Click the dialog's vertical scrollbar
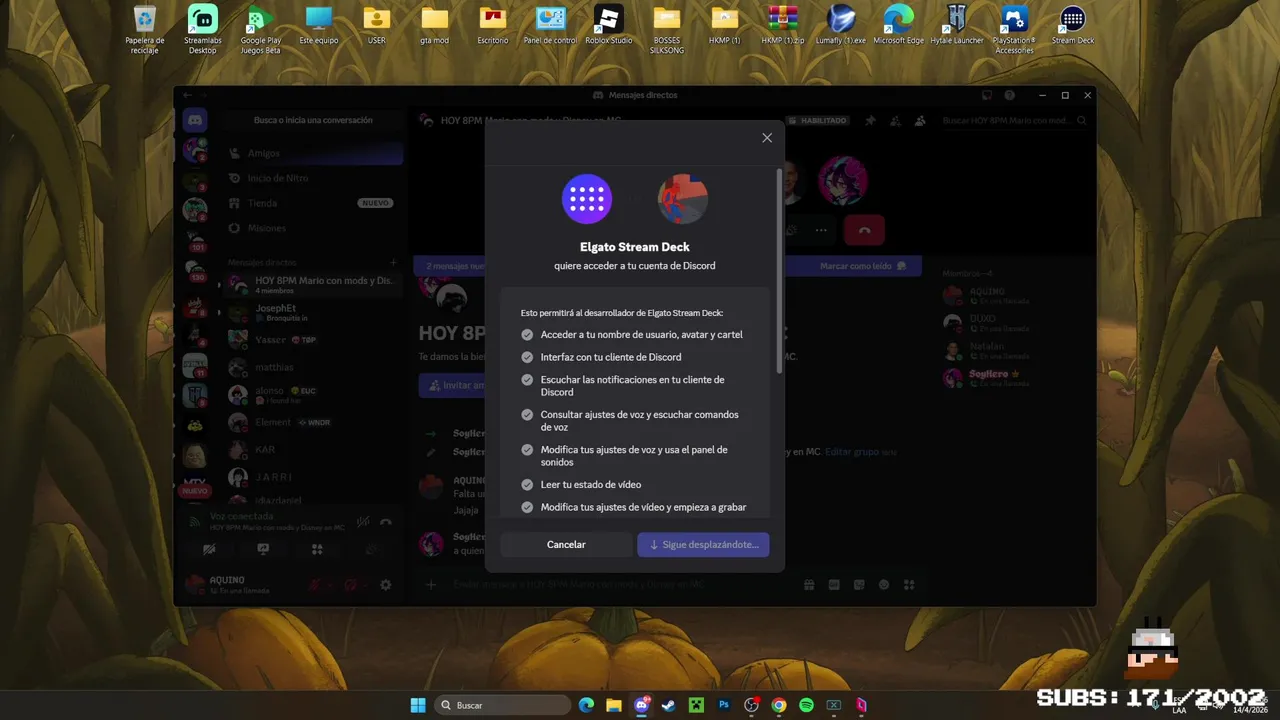This screenshot has height=720, width=1280. [780, 272]
